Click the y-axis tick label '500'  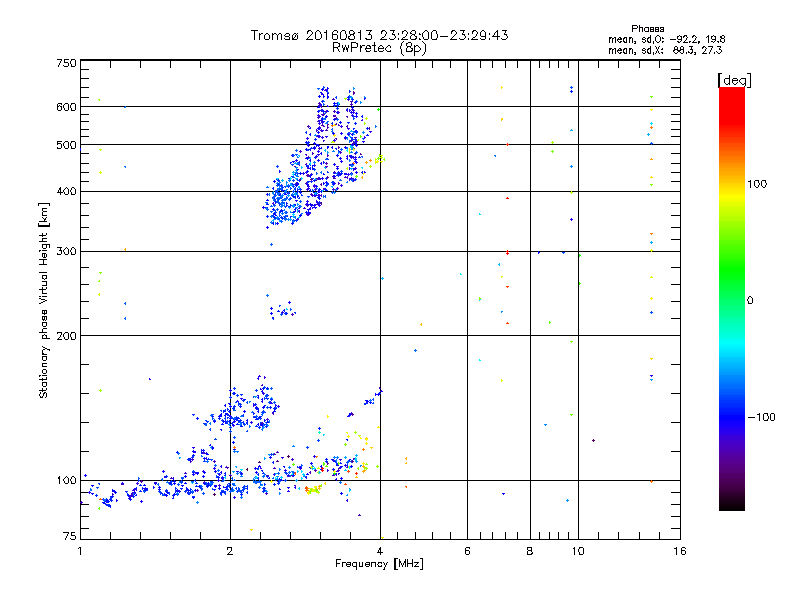click(66, 145)
